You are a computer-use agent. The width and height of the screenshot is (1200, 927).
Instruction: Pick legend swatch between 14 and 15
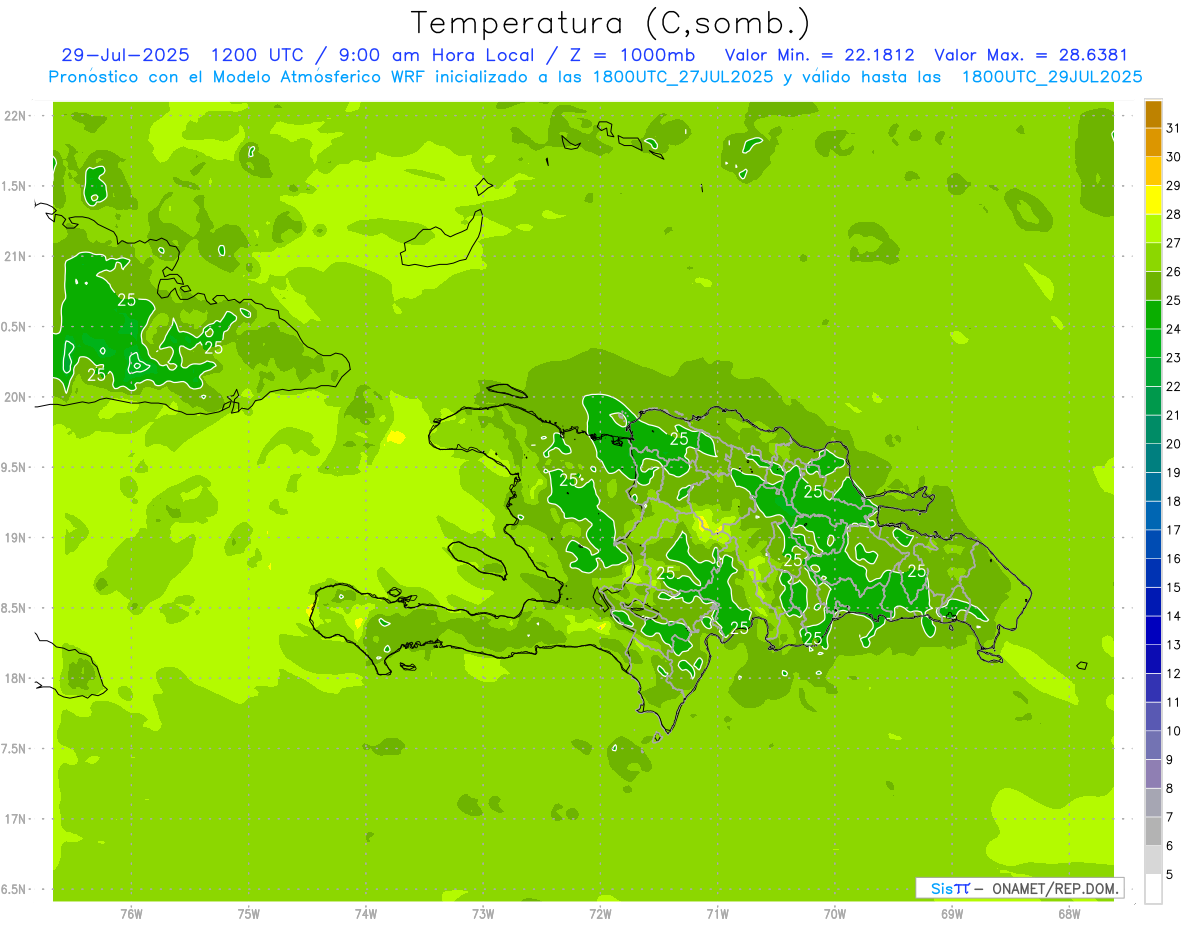(x=1153, y=601)
